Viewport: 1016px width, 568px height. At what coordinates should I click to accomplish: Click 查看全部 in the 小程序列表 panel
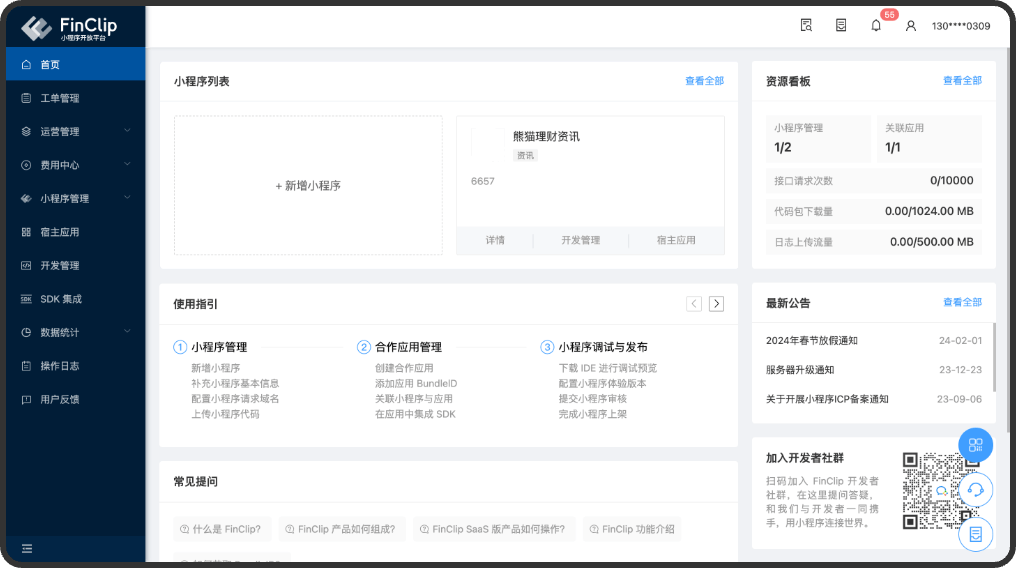[x=704, y=81]
